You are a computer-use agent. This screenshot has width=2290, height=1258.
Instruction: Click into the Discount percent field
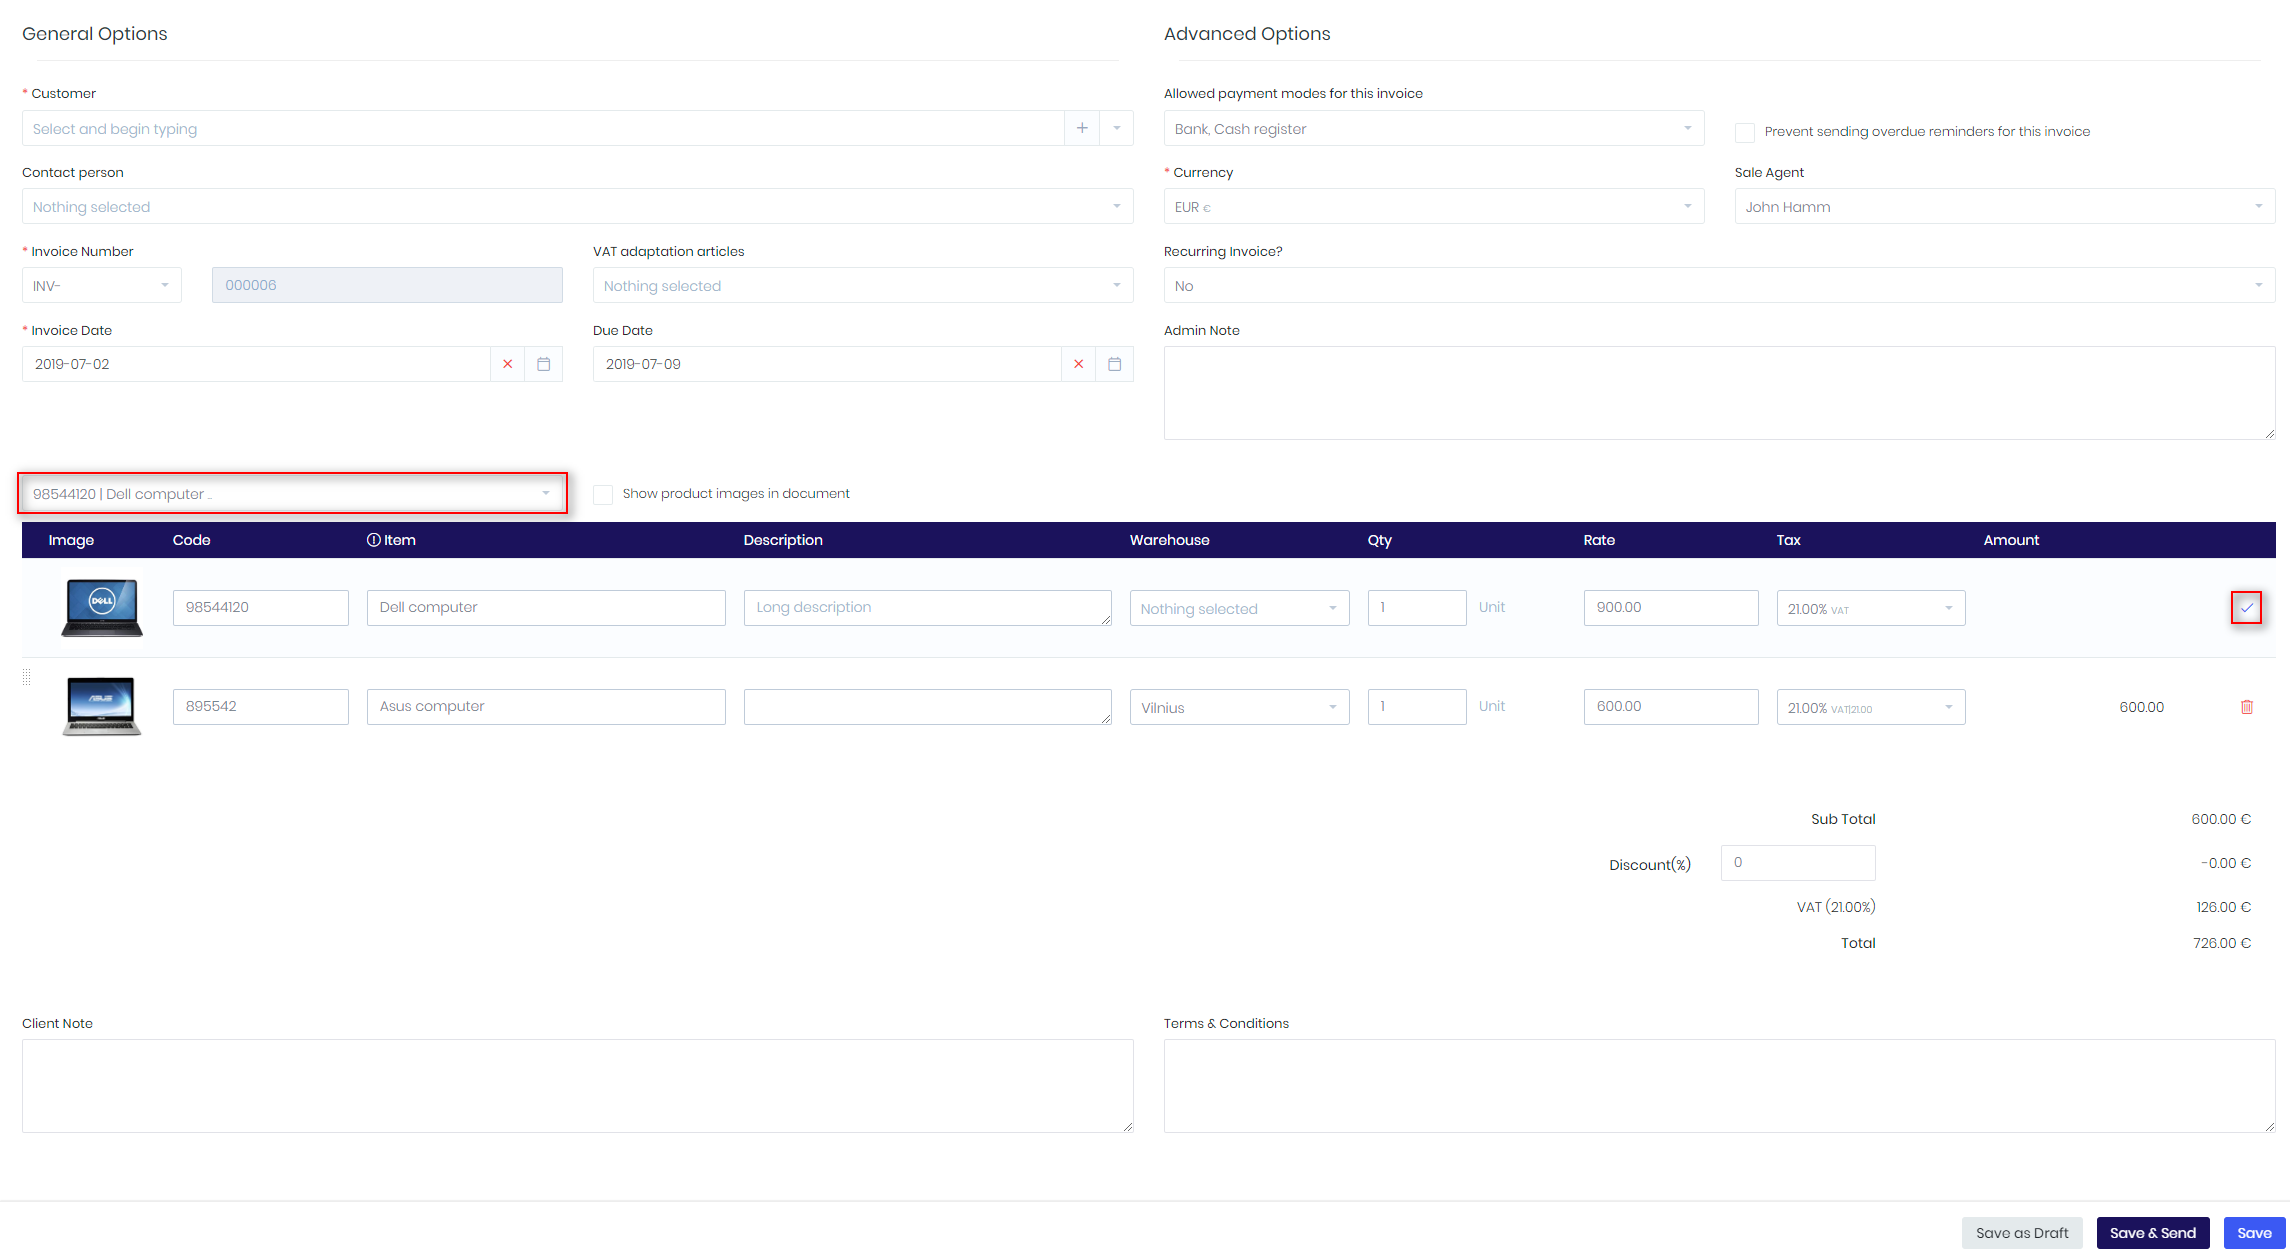[1797, 862]
